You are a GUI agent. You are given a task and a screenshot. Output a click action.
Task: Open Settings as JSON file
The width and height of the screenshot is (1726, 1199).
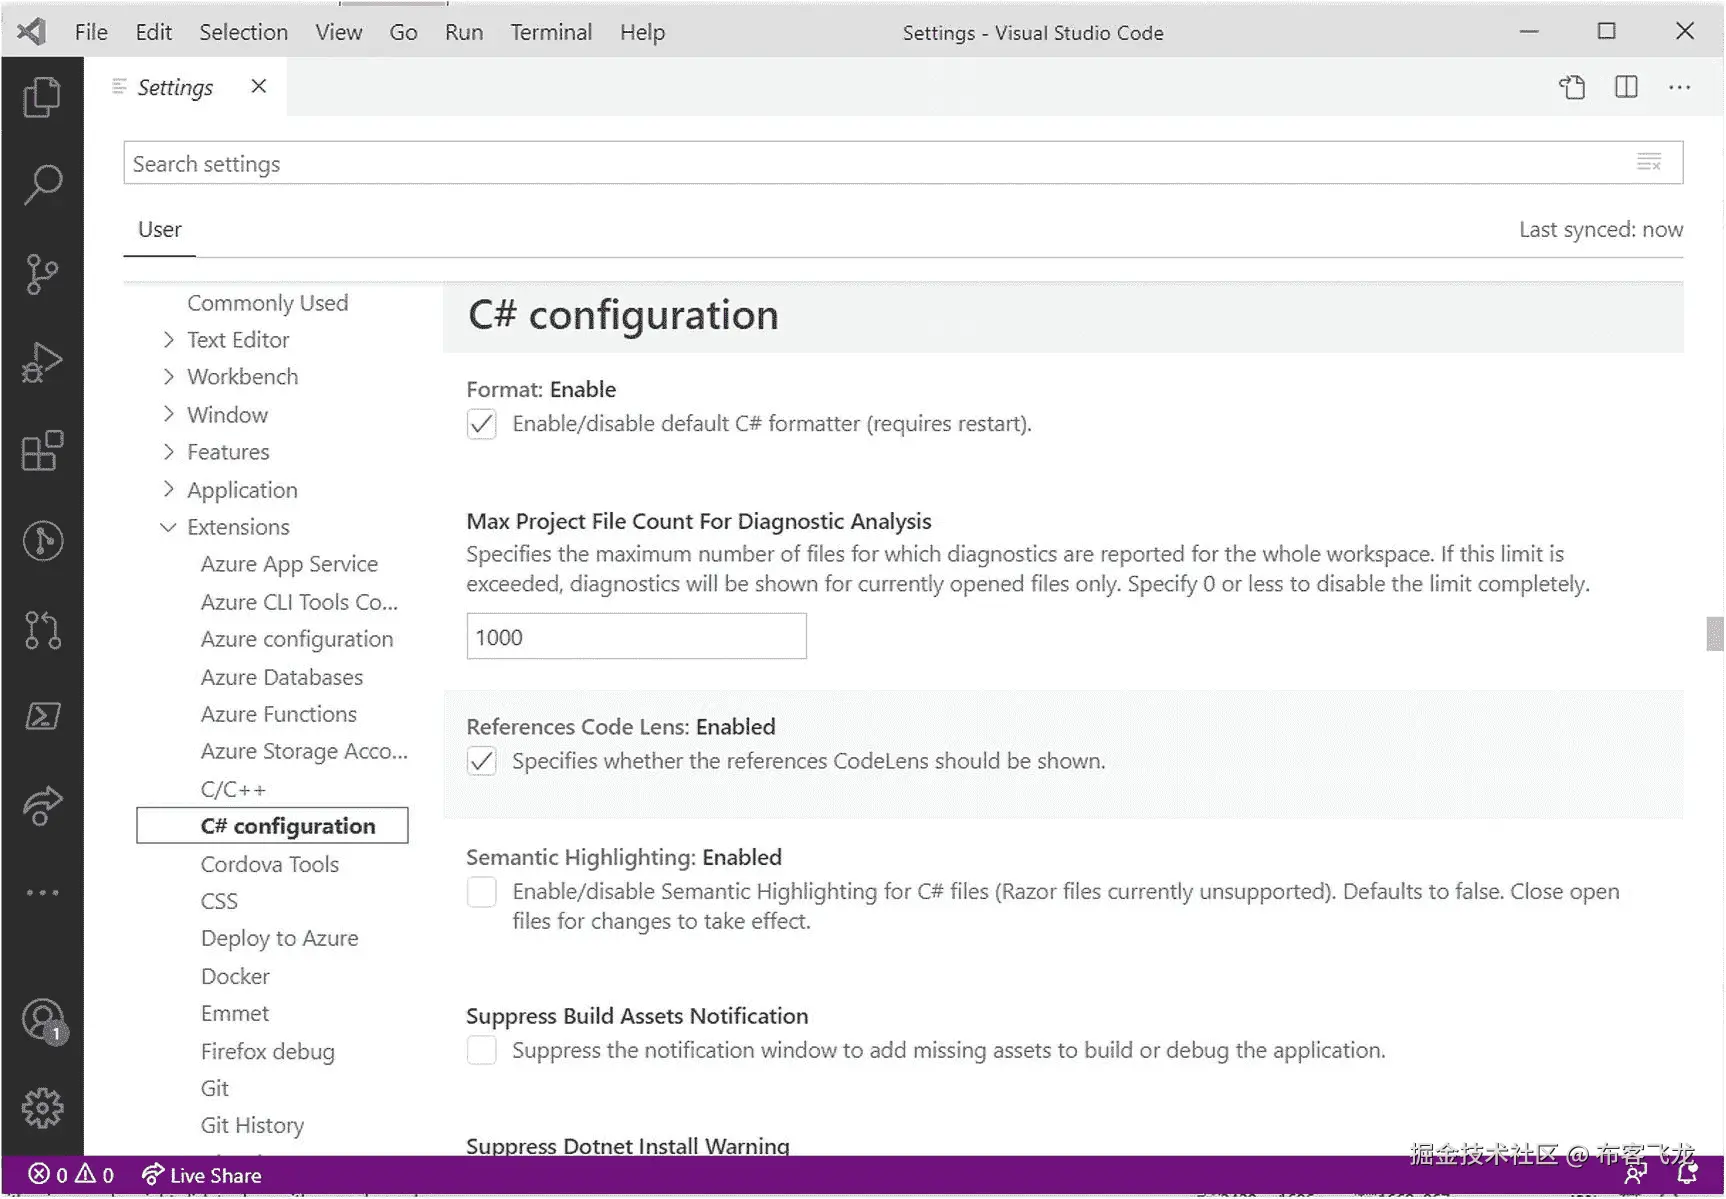coord(1572,87)
